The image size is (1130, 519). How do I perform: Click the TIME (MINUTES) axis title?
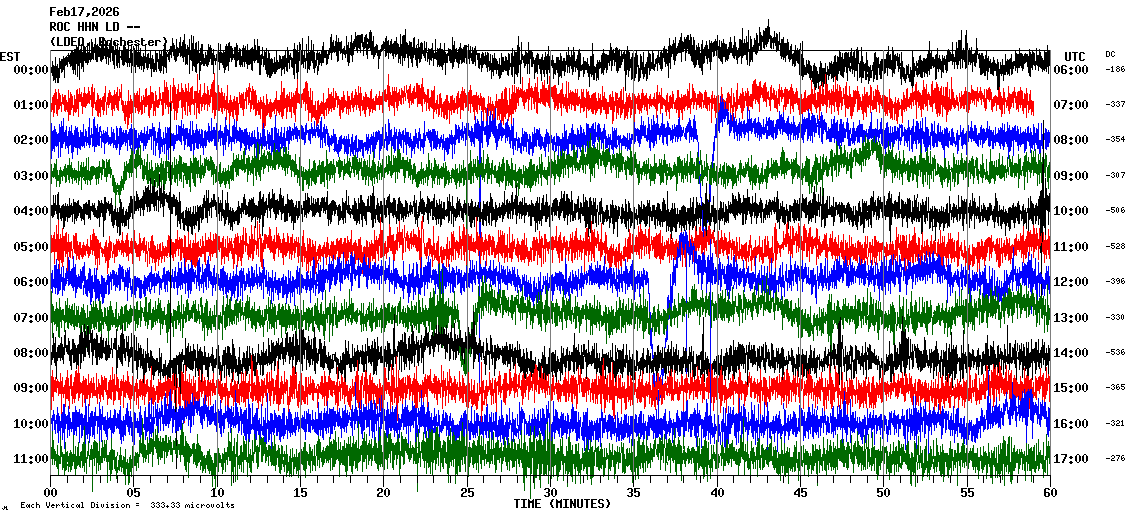click(x=562, y=503)
